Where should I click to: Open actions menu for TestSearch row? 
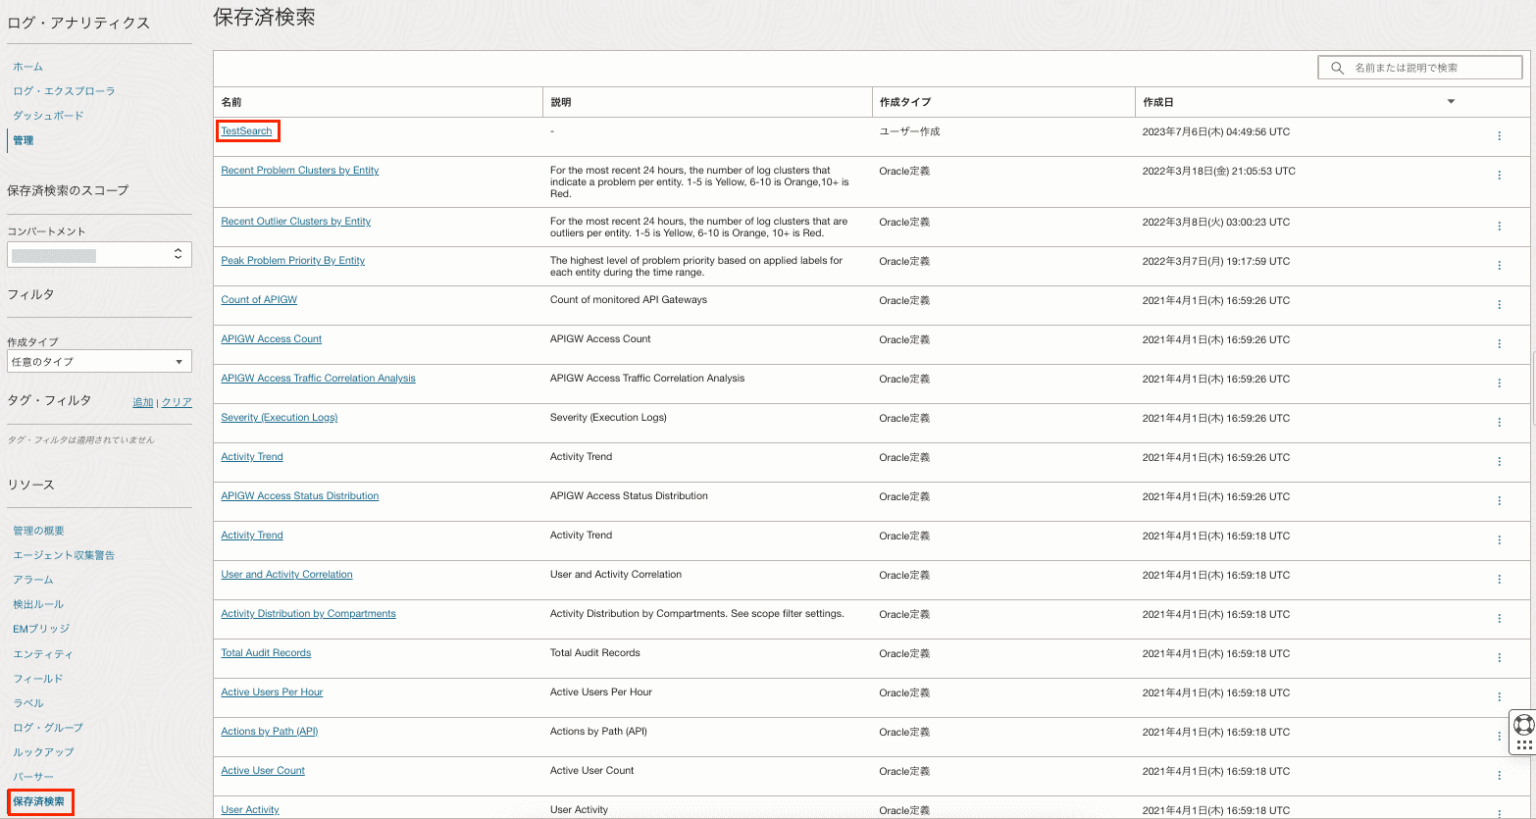[x=1498, y=136]
